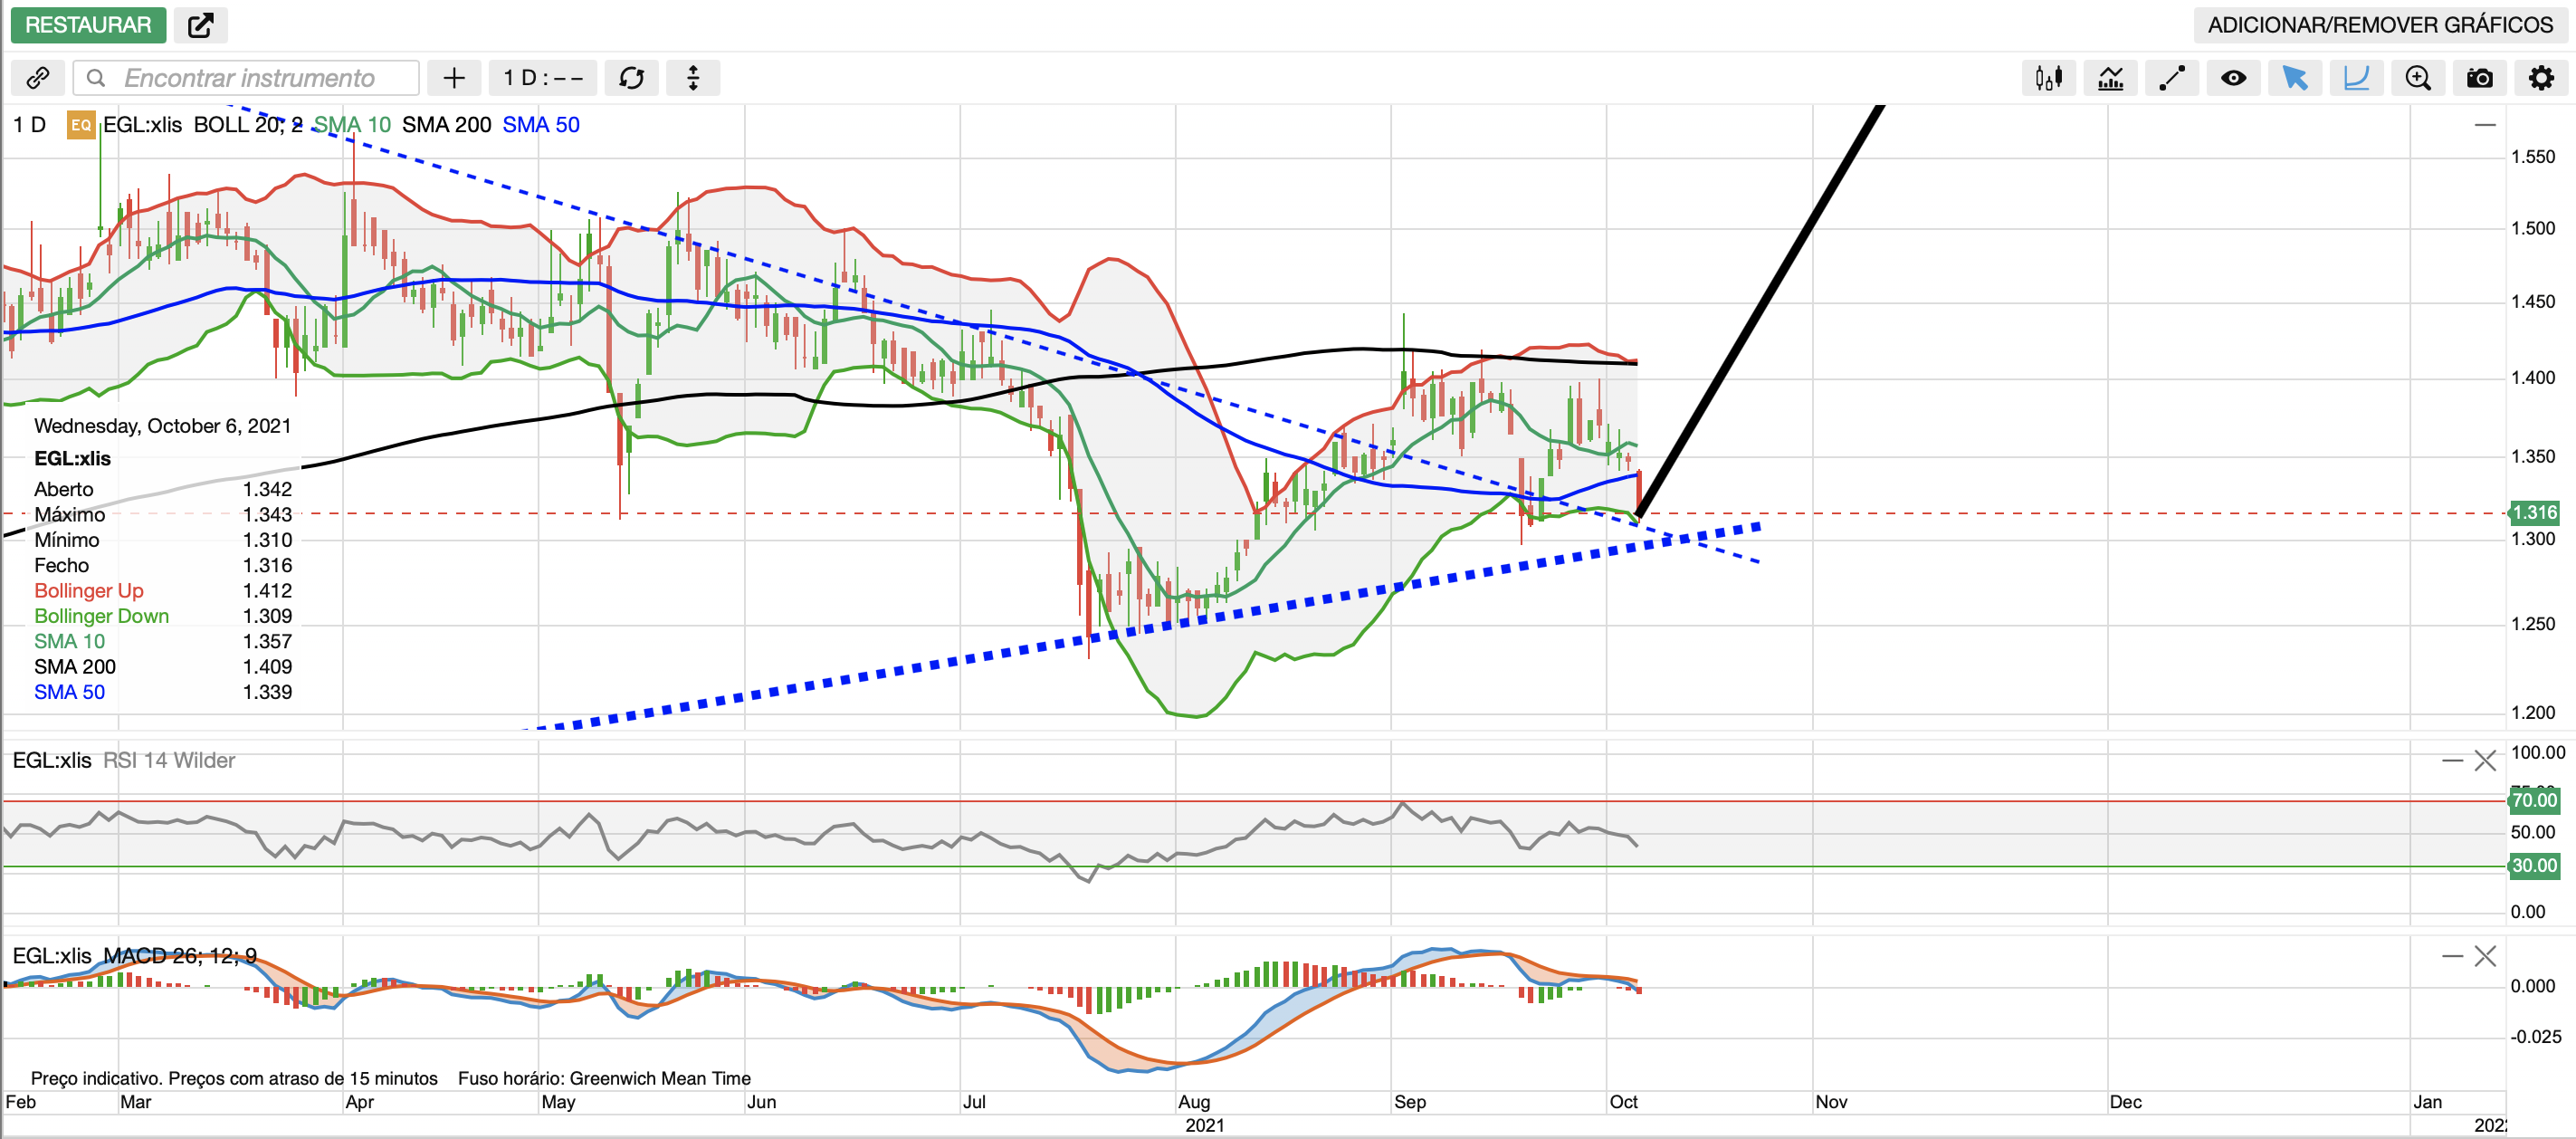Open chart in new window icon
Image resolution: width=2576 pixels, height=1139 pixels.
click(201, 25)
